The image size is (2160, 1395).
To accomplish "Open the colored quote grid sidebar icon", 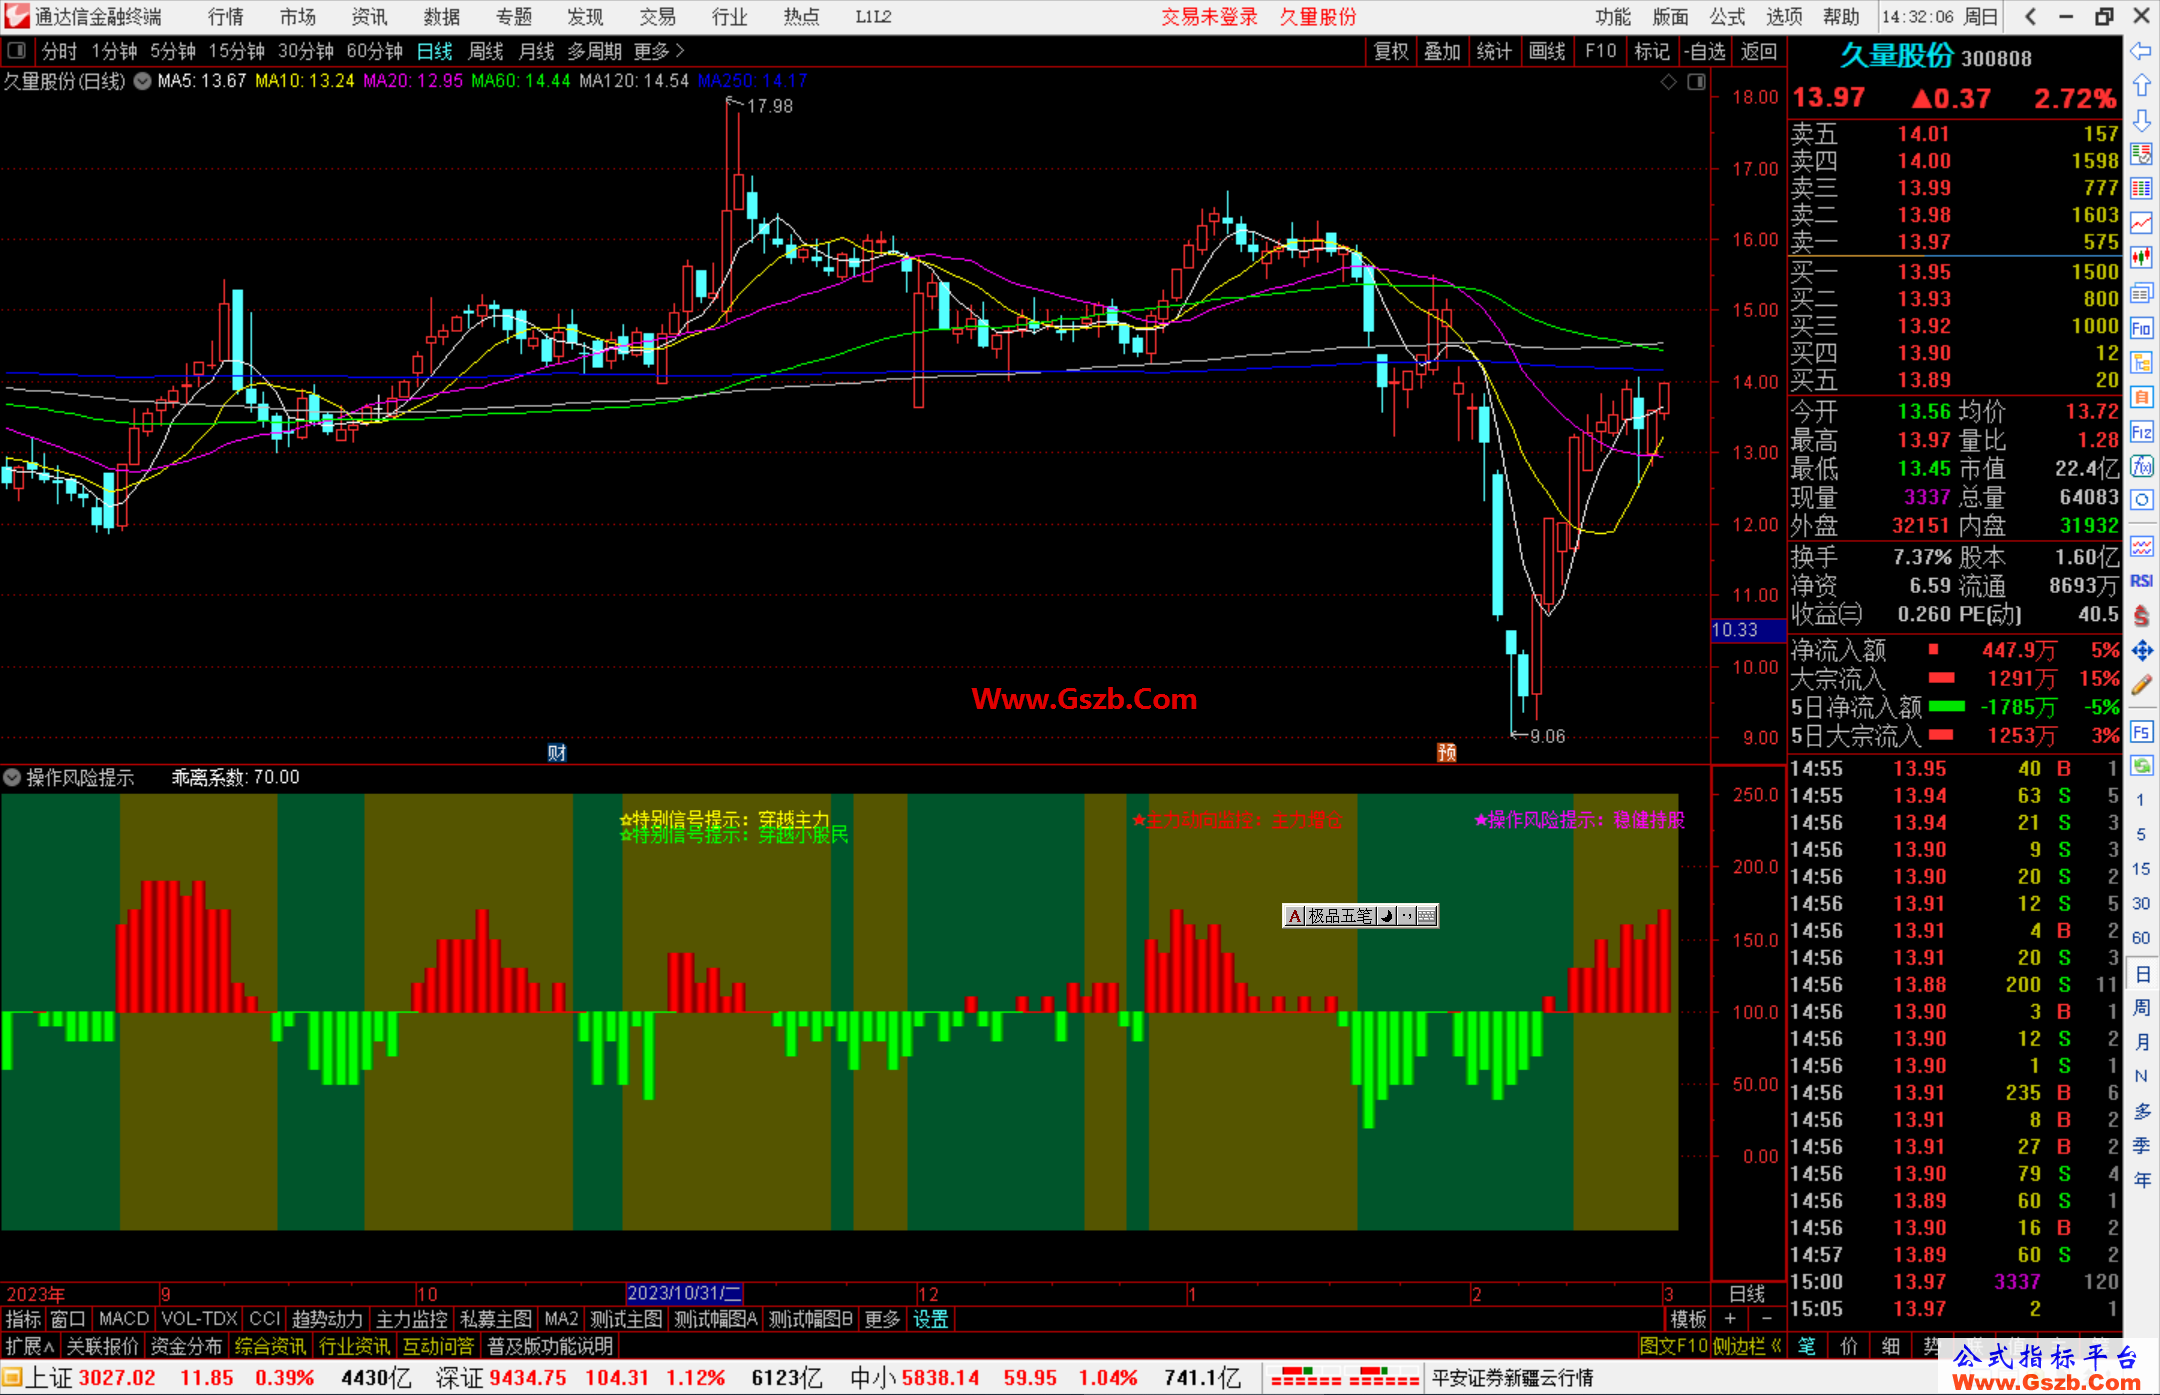I will (2141, 189).
